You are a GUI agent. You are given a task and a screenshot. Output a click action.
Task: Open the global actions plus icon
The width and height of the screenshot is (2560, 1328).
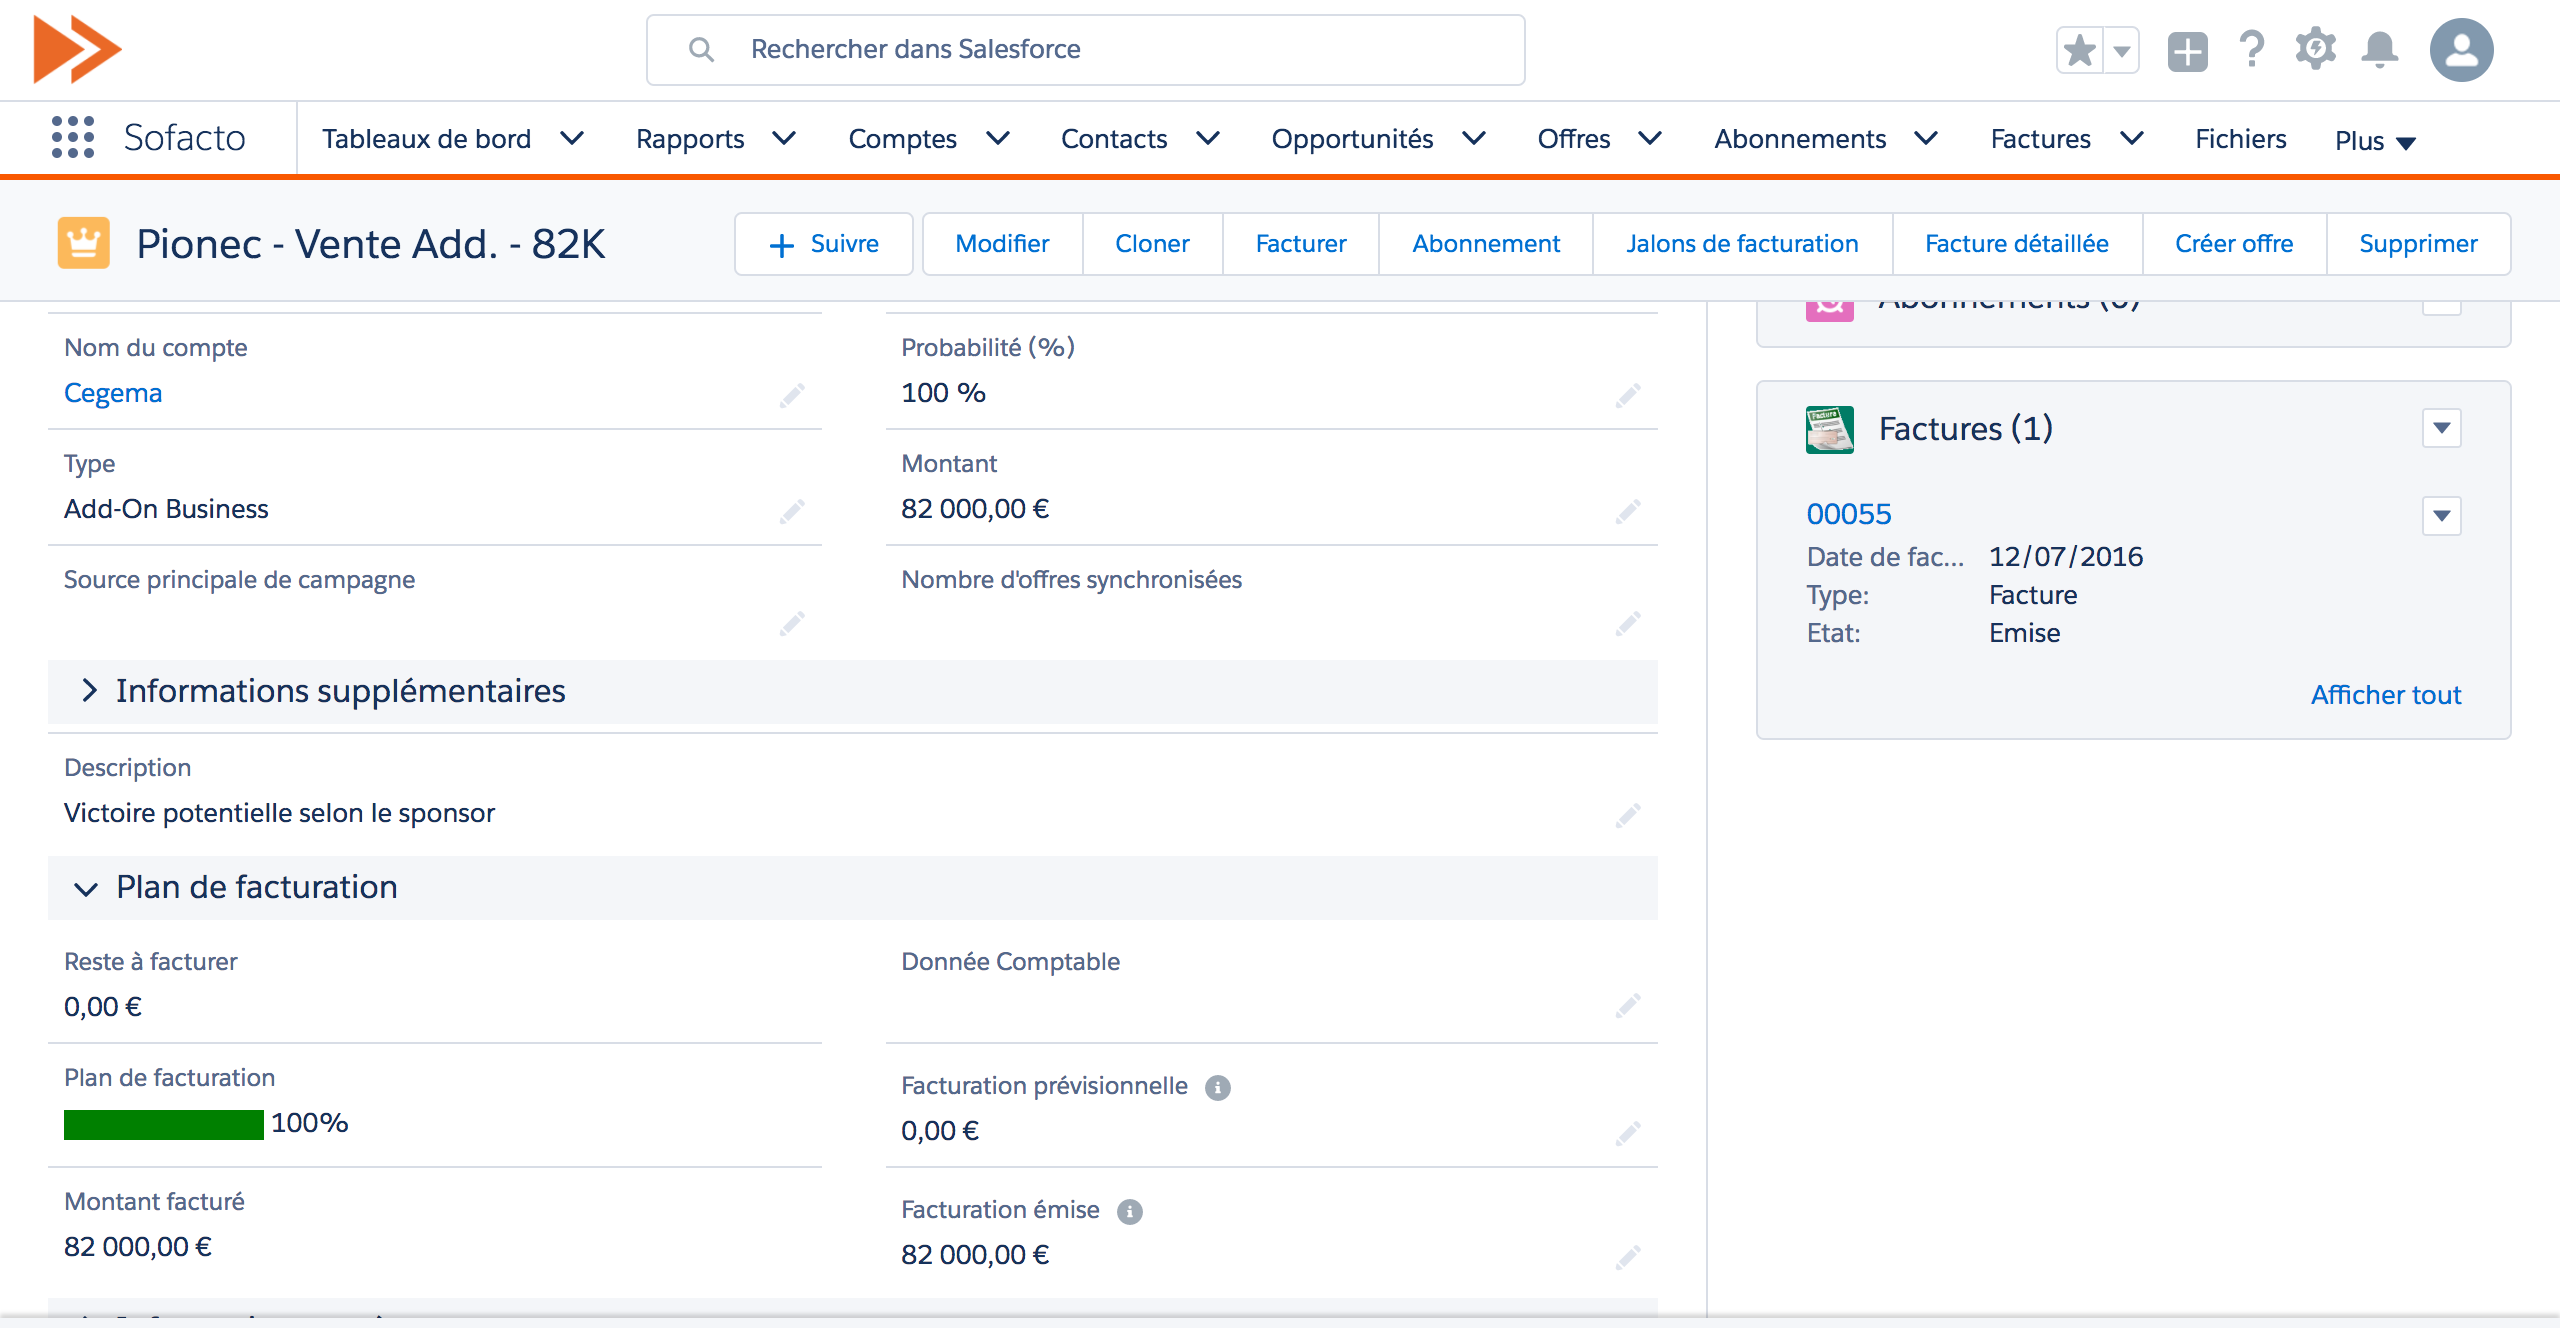coord(2188,51)
